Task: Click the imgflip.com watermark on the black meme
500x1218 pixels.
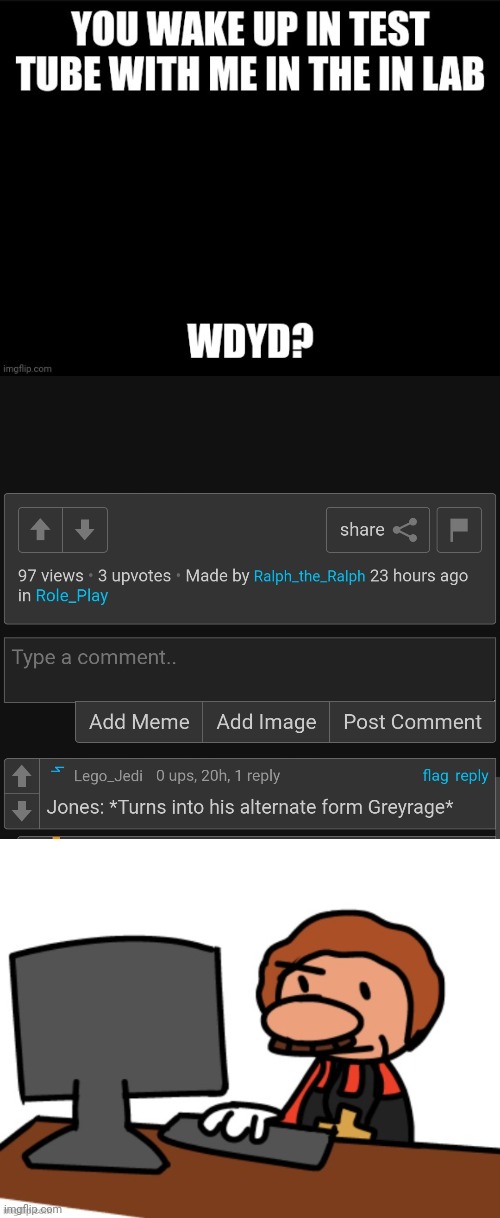Action: coord(27,368)
